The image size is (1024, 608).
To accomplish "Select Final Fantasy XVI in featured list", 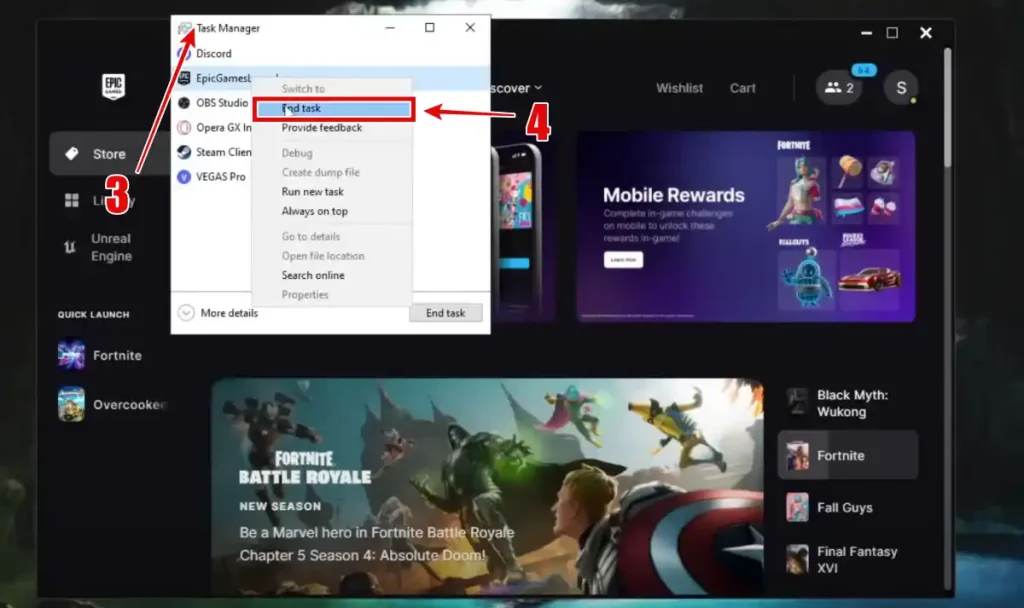I will [848, 560].
